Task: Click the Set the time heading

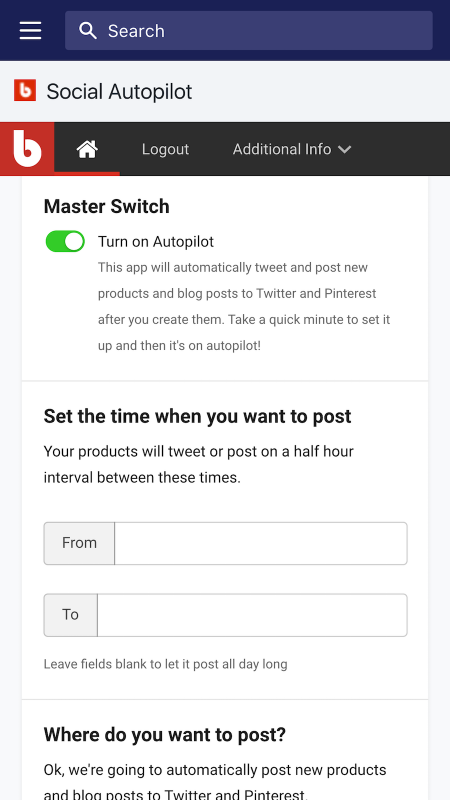Action: (x=197, y=416)
